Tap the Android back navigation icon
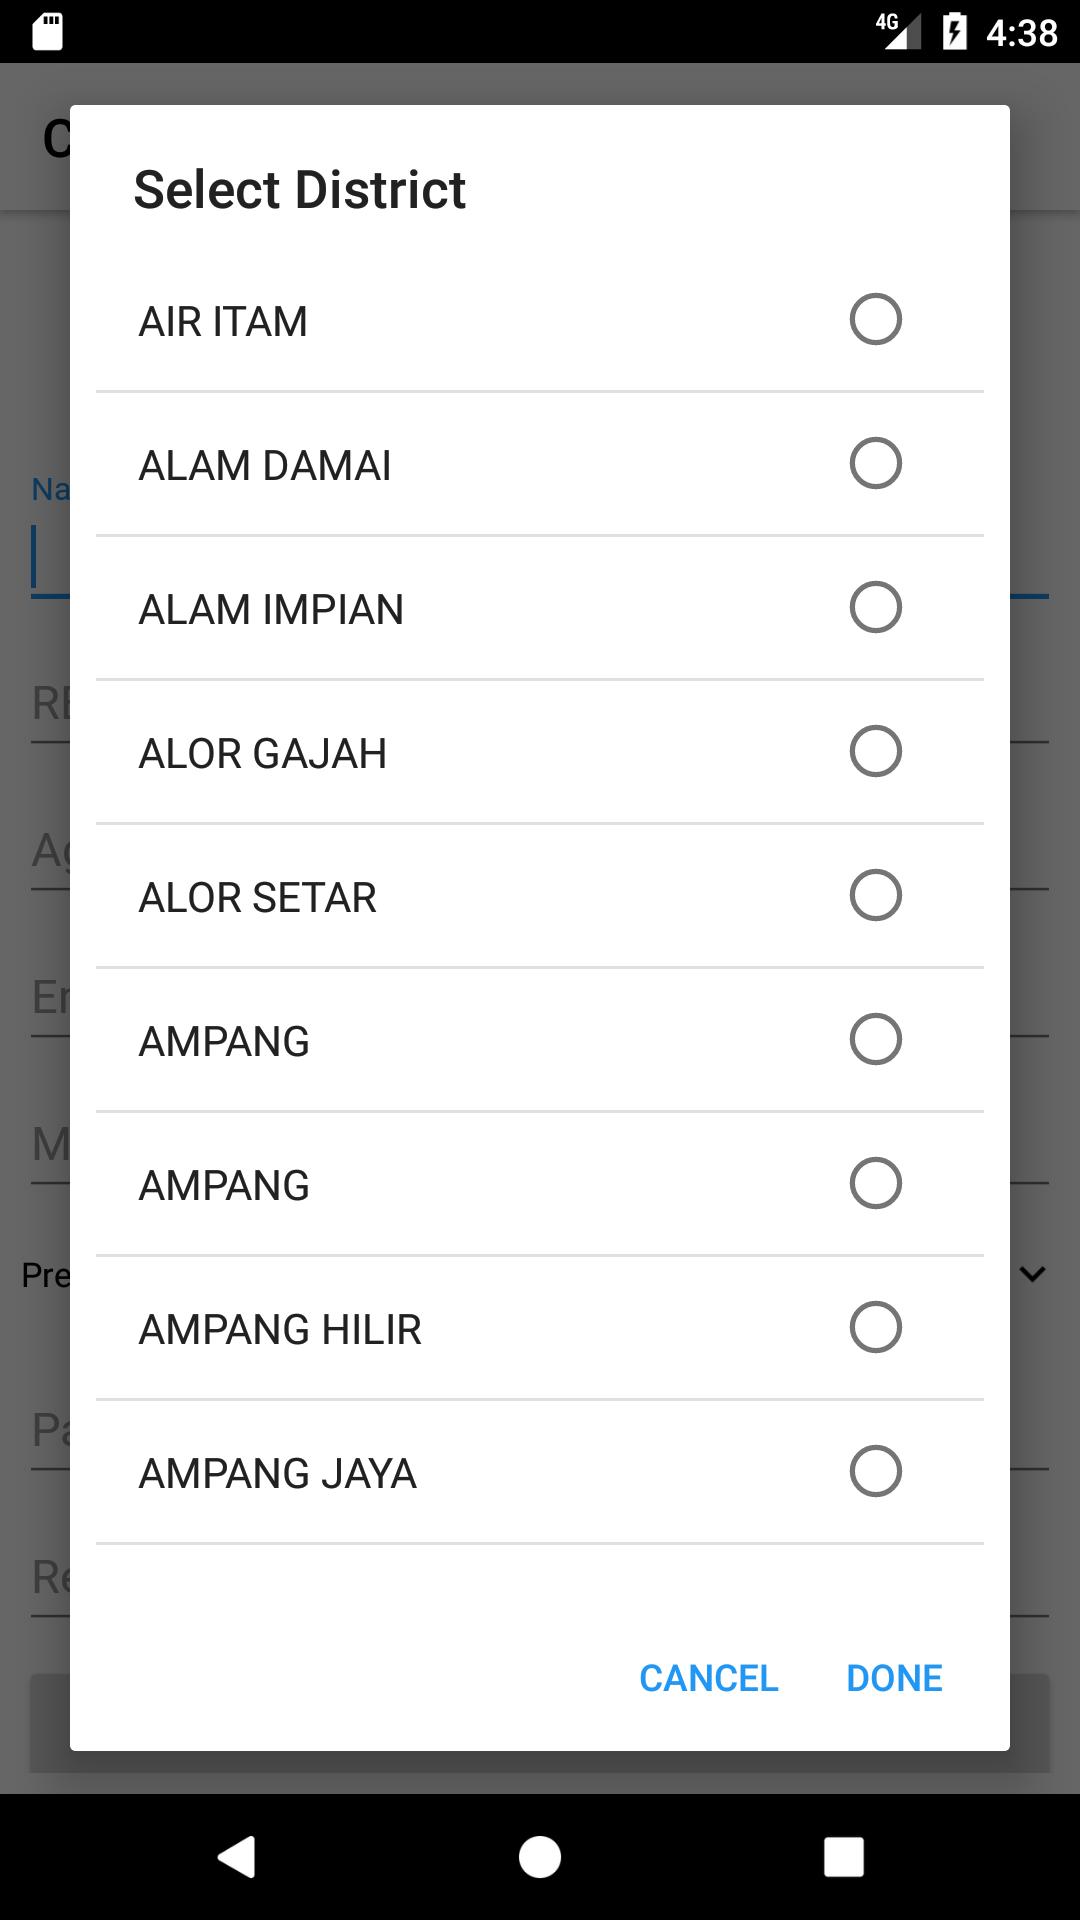Screen dimensions: 1080x1920 click(x=237, y=1857)
